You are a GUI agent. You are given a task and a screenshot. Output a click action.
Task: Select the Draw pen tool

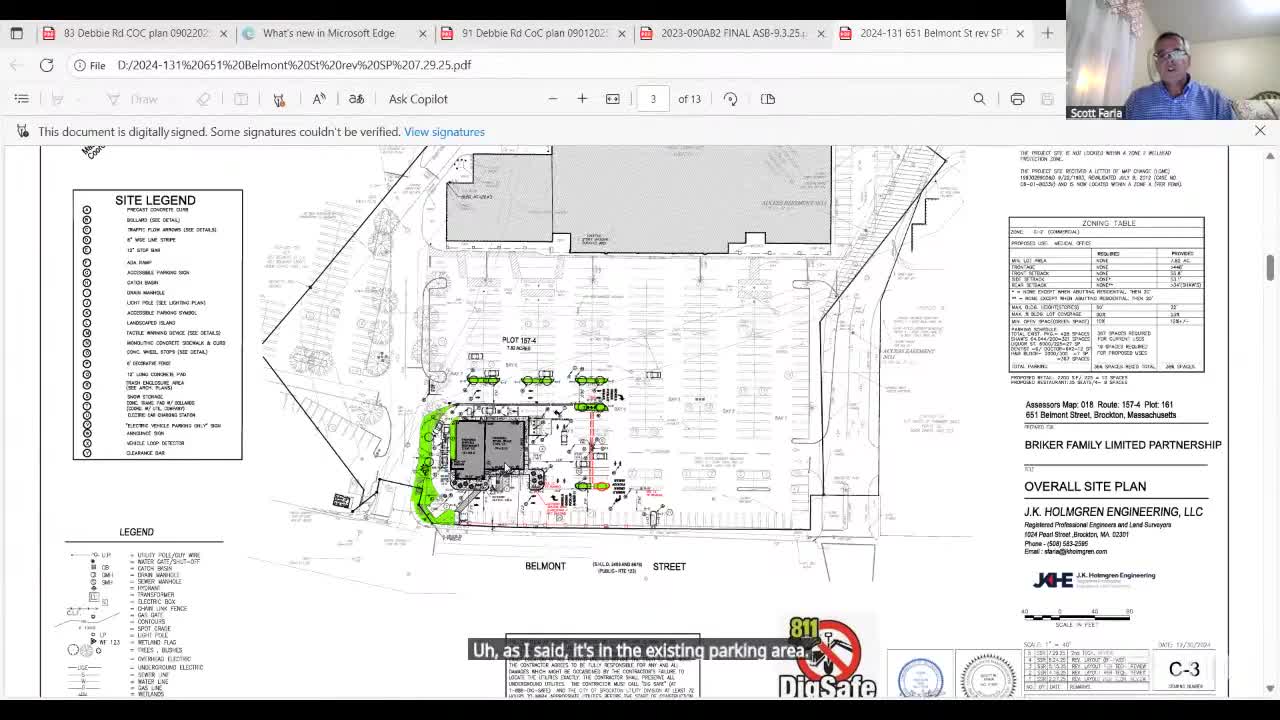point(134,99)
